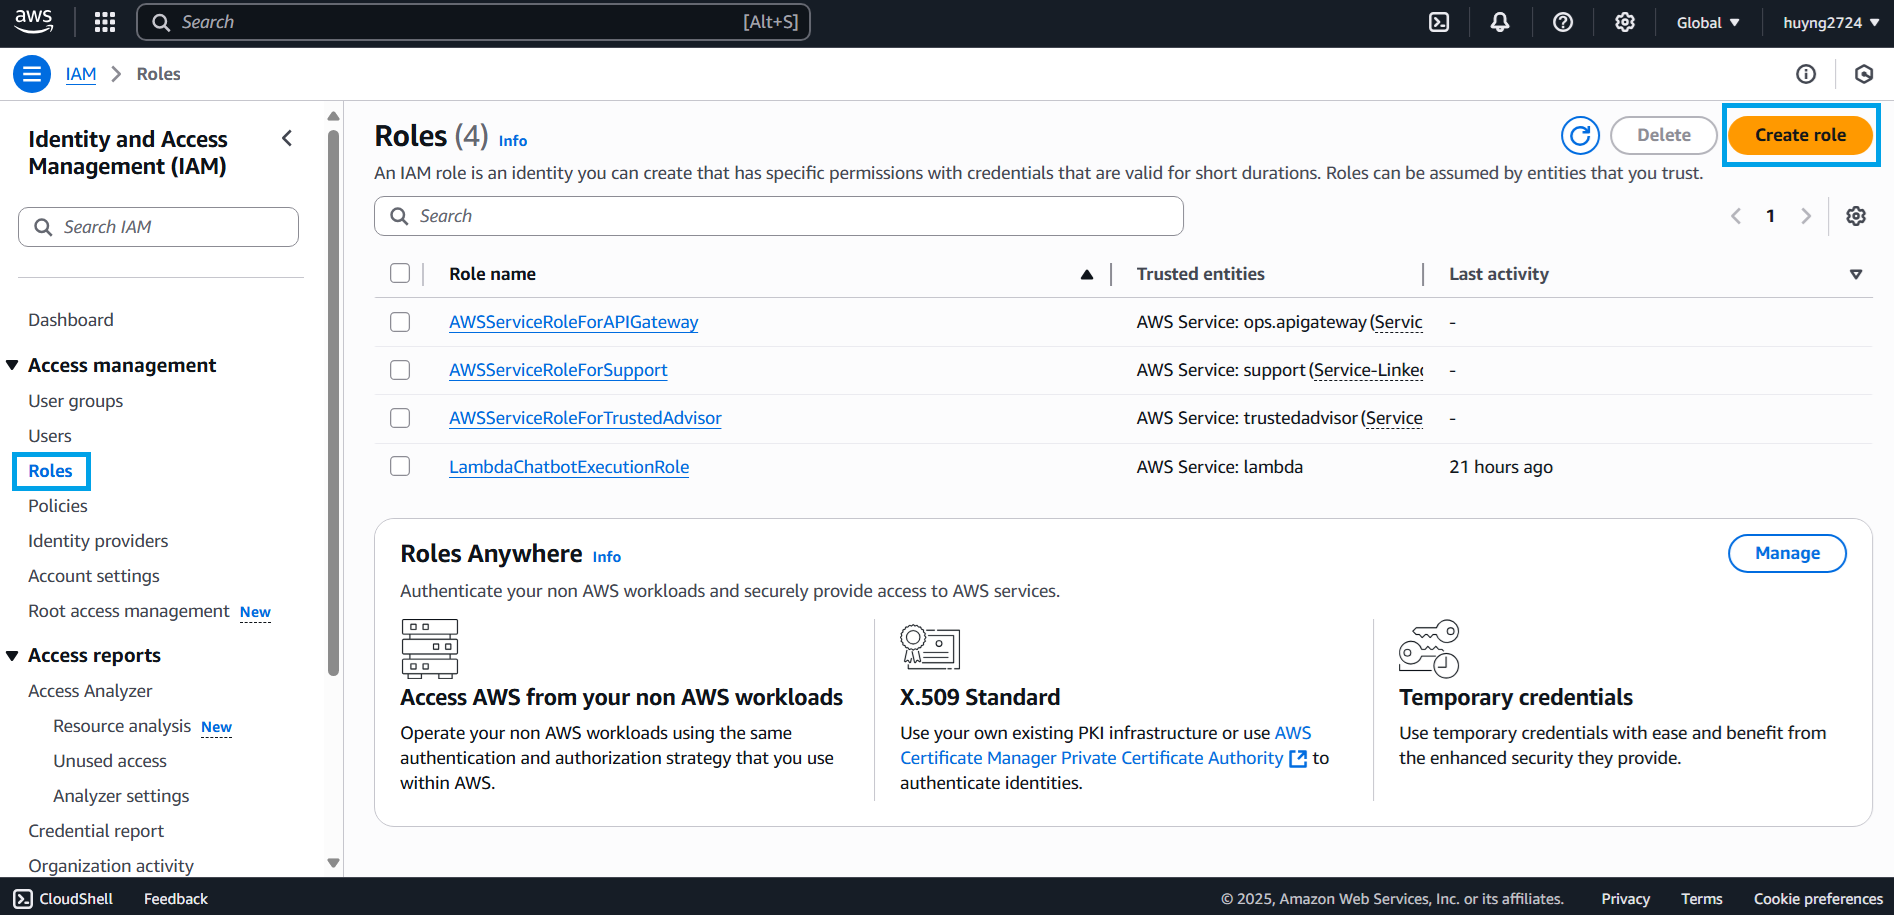Open Root access management in sidebar
The width and height of the screenshot is (1894, 915).
(129, 611)
